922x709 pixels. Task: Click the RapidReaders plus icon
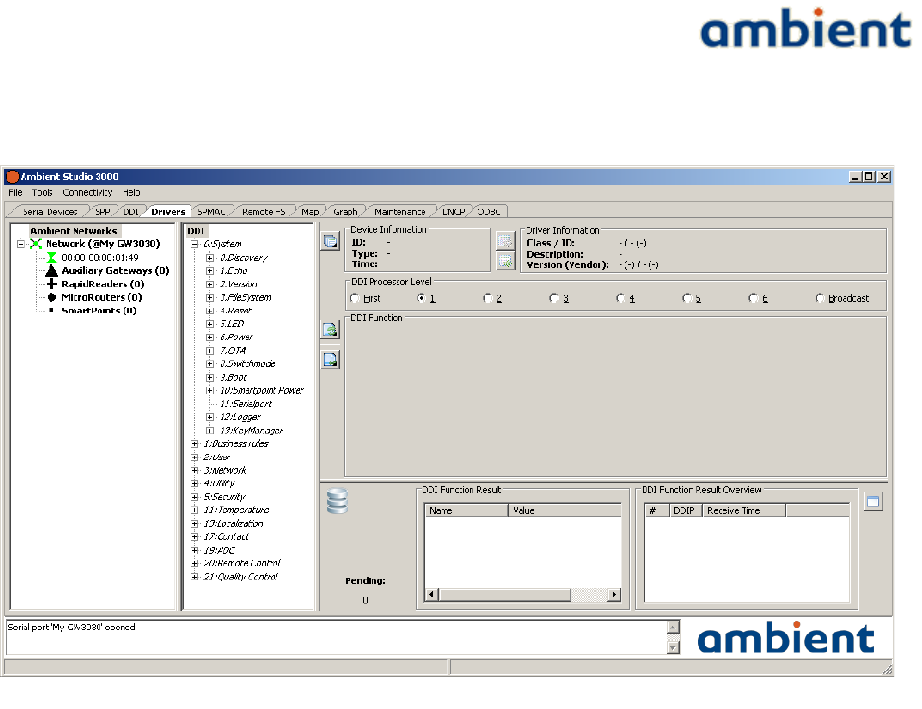coord(52,284)
